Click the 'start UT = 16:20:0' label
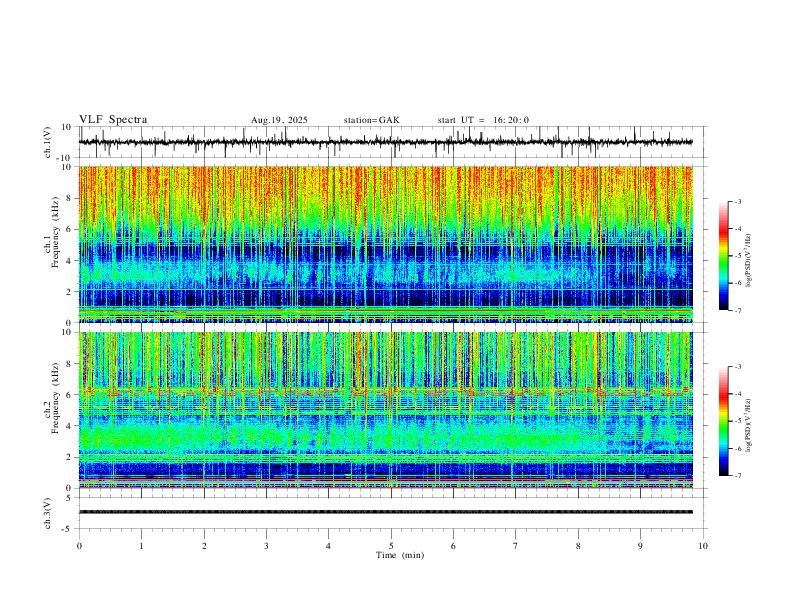 (483, 120)
